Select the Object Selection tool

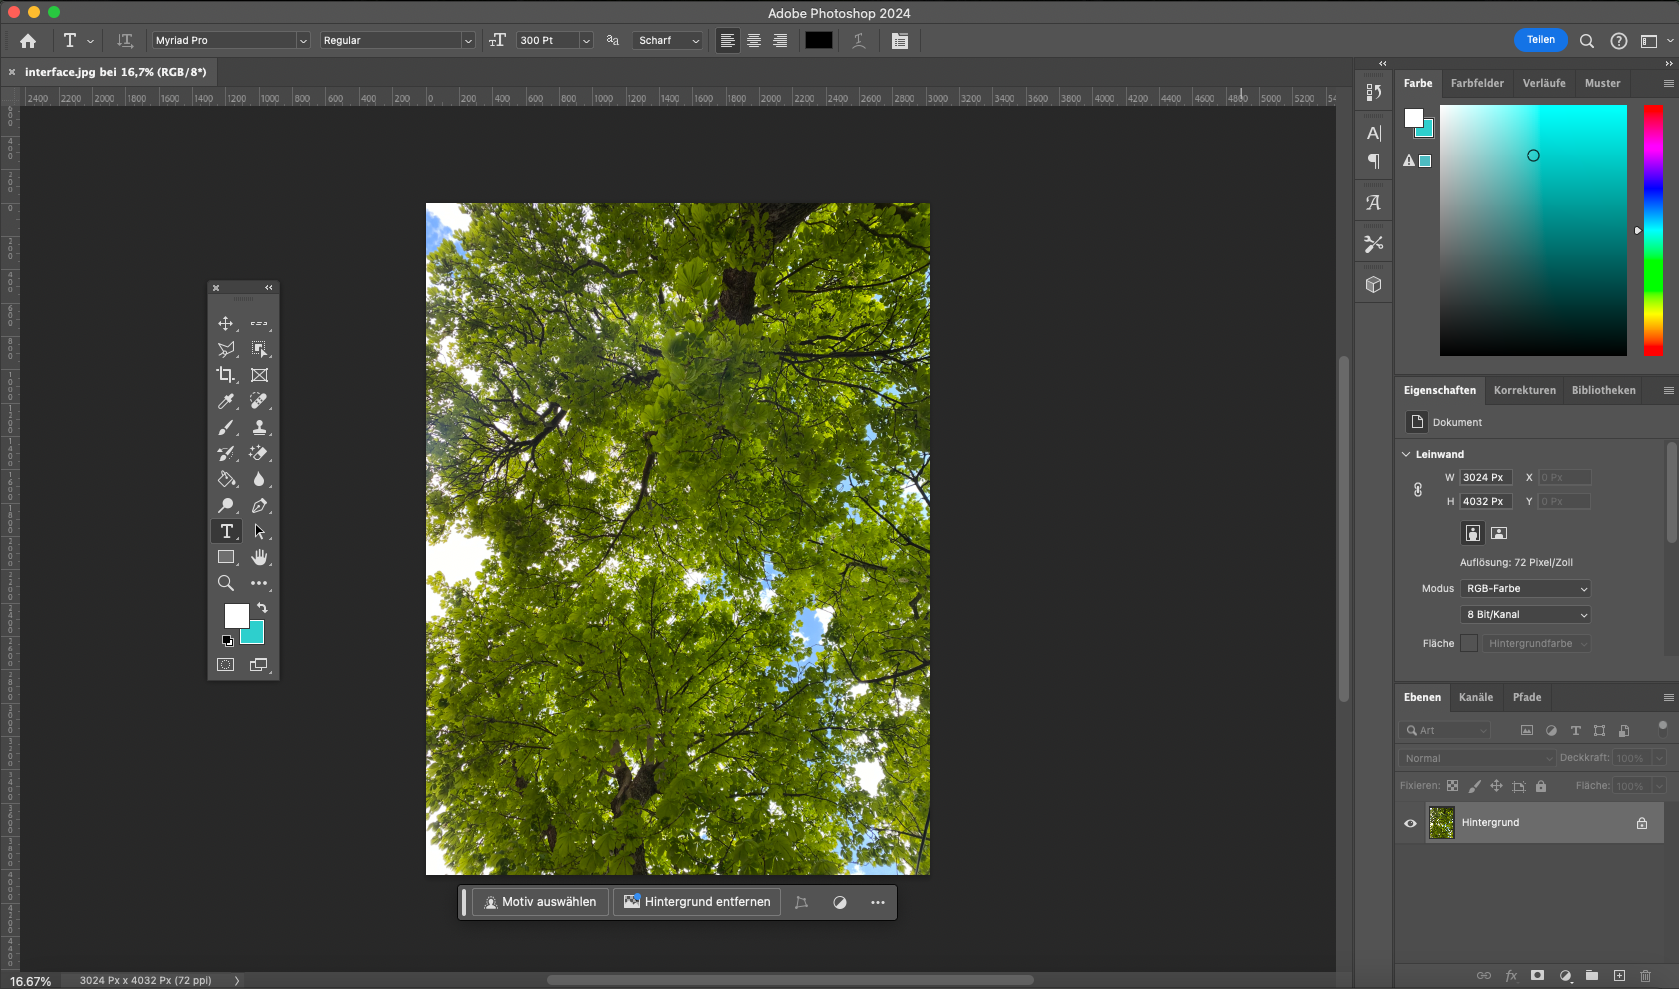tap(259, 349)
